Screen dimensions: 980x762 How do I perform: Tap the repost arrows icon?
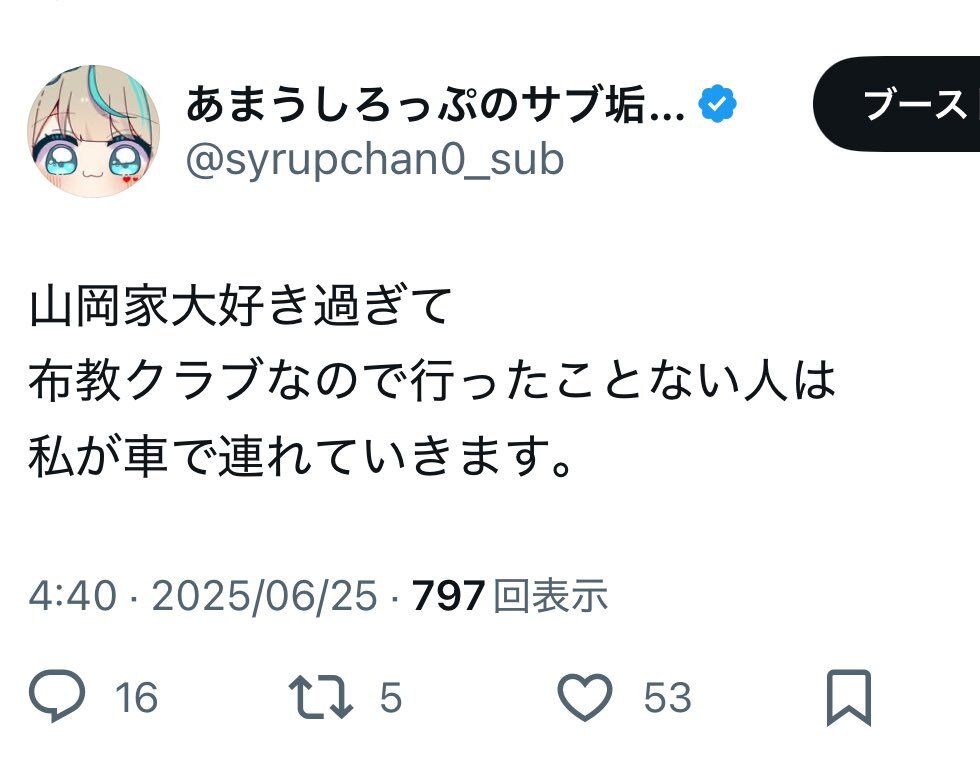pyautogui.click(x=321, y=697)
